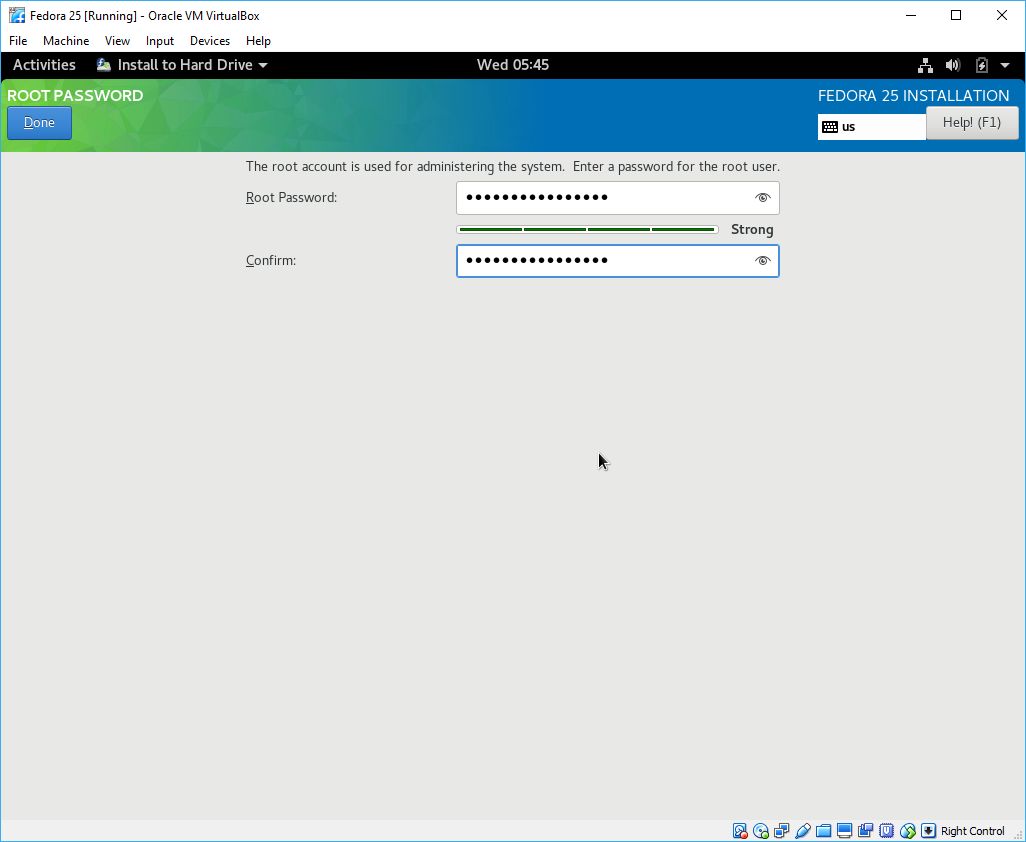The height and width of the screenshot is (842, 1026).
Task: Click the GNOME network wired icon
Action: 925,65
